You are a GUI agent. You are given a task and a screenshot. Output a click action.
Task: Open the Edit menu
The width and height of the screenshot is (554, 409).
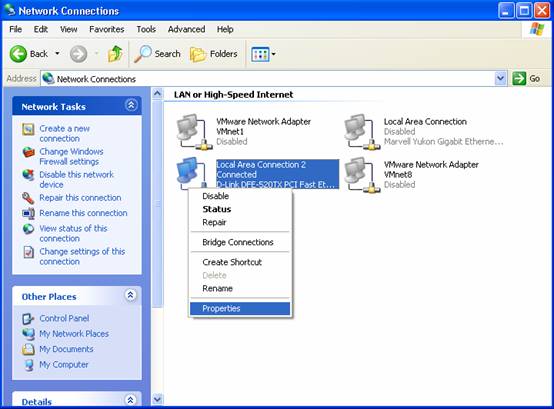tap(41, 29)
